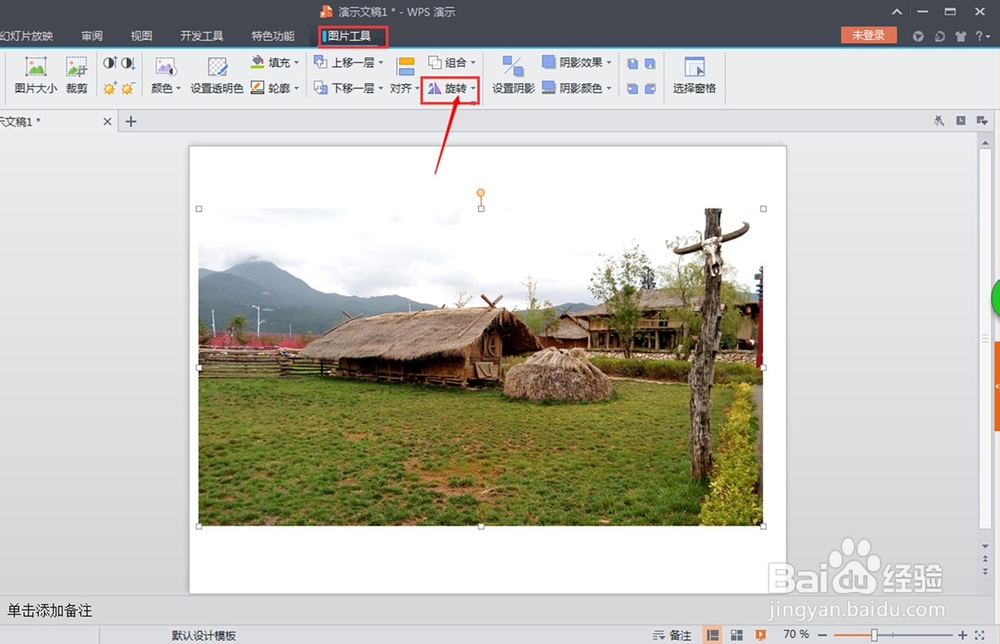Click the zoom slider handle
Viewport: 1000px width, 644px height.
874,635
